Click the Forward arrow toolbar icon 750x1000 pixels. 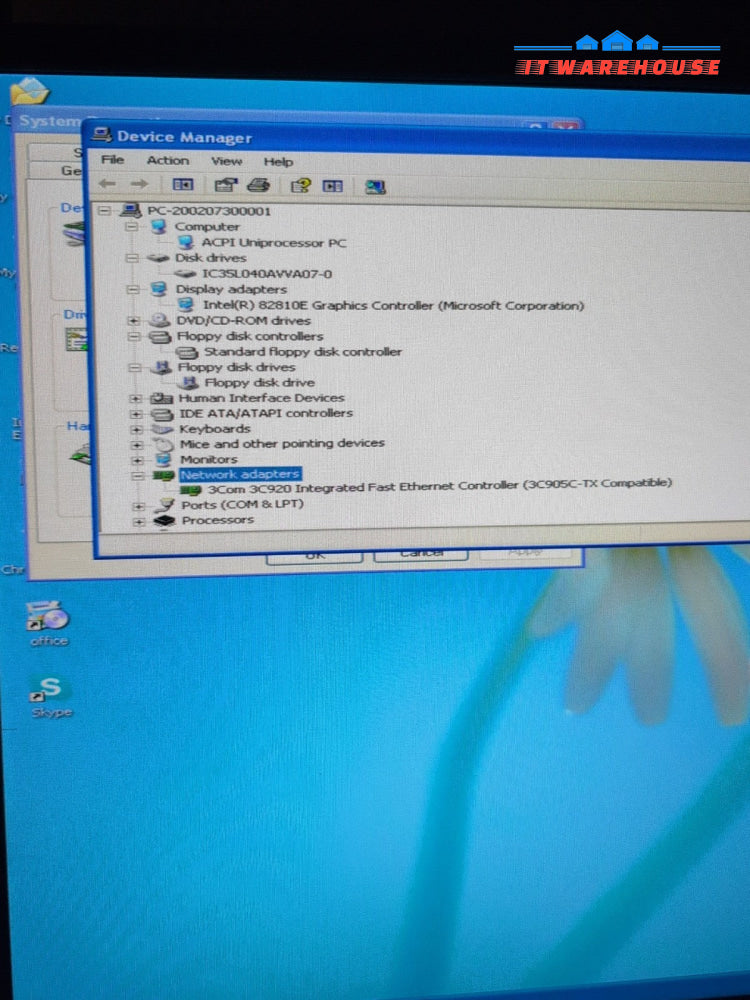[x=139, y=184]
